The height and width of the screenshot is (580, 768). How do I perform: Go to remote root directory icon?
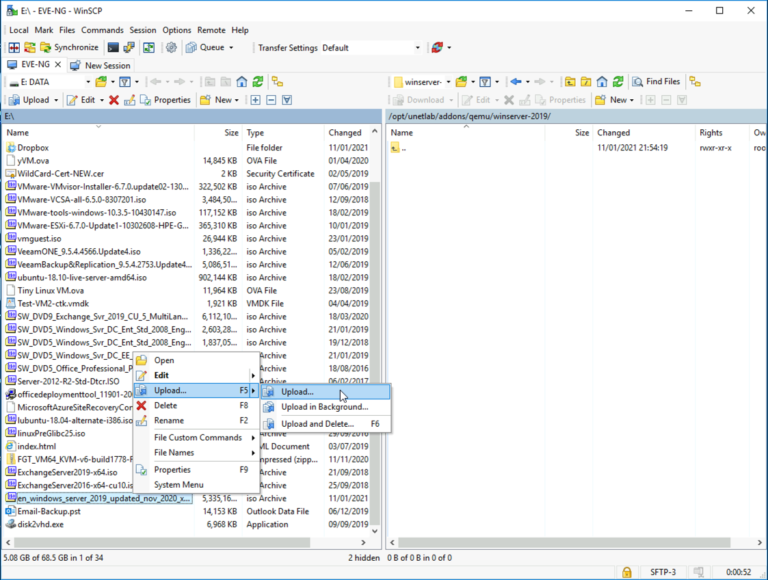tap(586, 82)
